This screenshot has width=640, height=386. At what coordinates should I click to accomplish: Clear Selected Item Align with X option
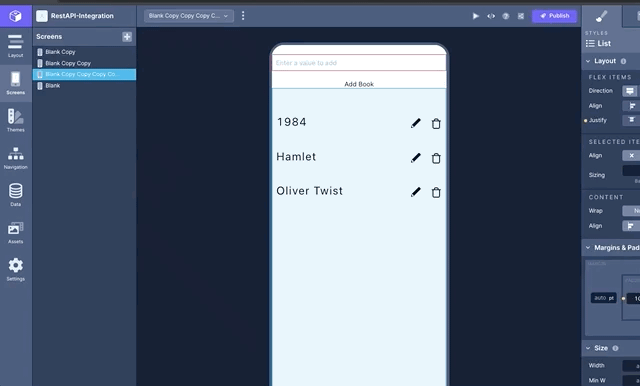[x=631, y=155]
